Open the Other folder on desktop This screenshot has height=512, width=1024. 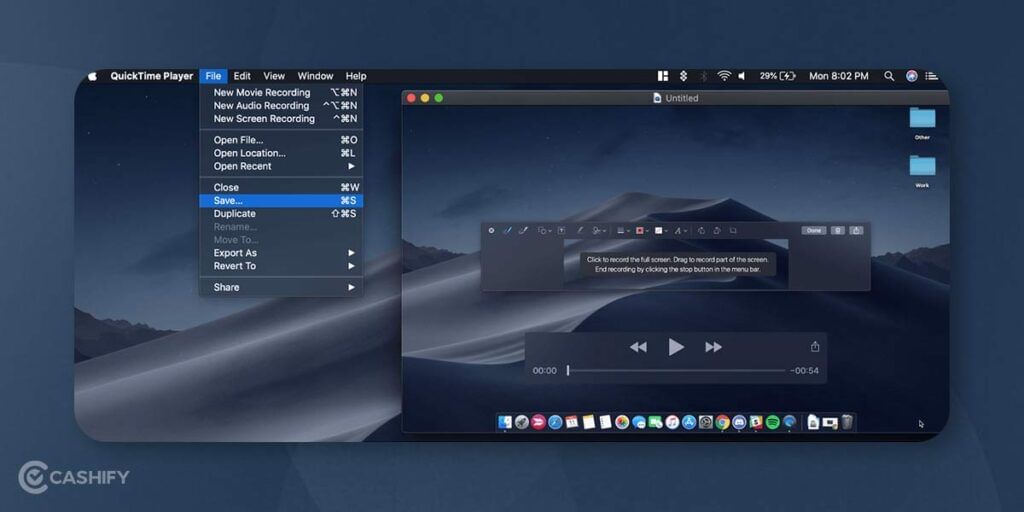[x=922, y=122]
